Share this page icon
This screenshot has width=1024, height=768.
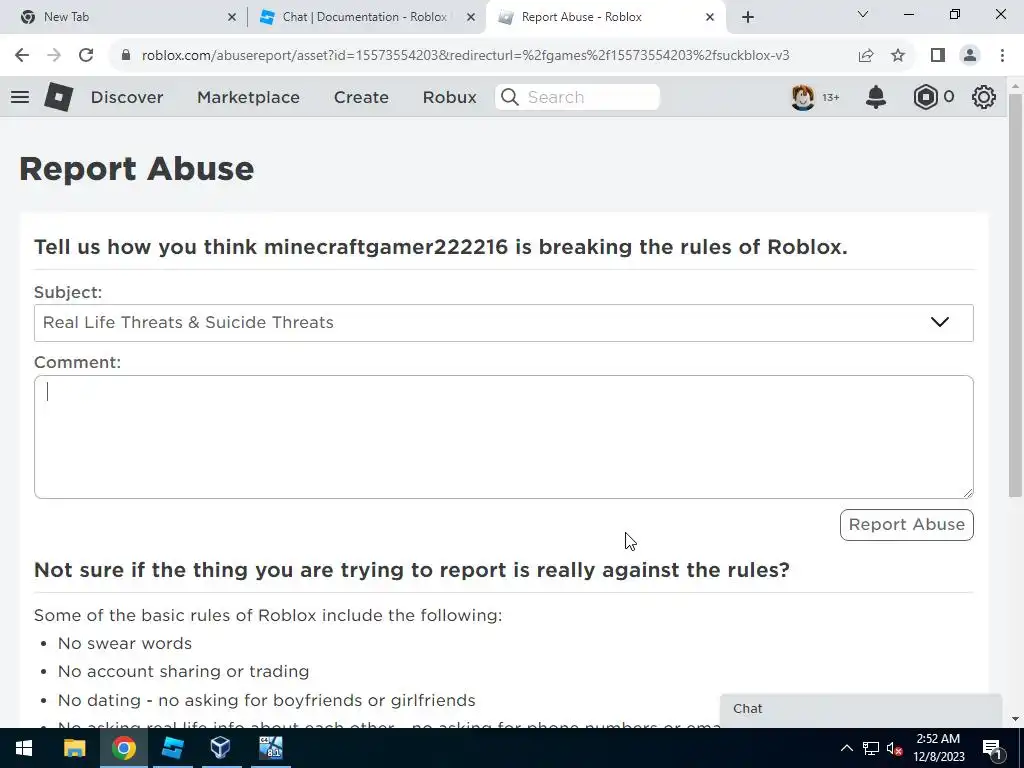(x=866, y=56)
